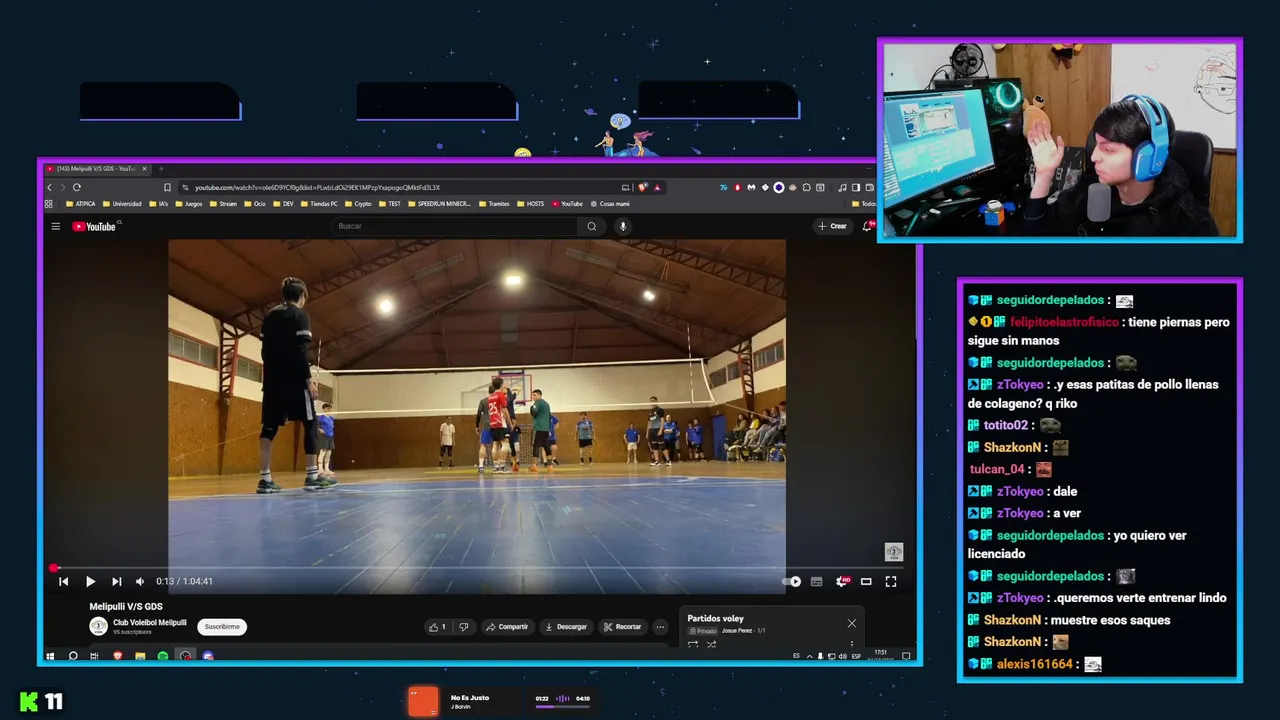This screenshot has width=1280, height=720.
Task: Click the music widget progress slider
Action: pyautogui.click(x=563, y=706)
